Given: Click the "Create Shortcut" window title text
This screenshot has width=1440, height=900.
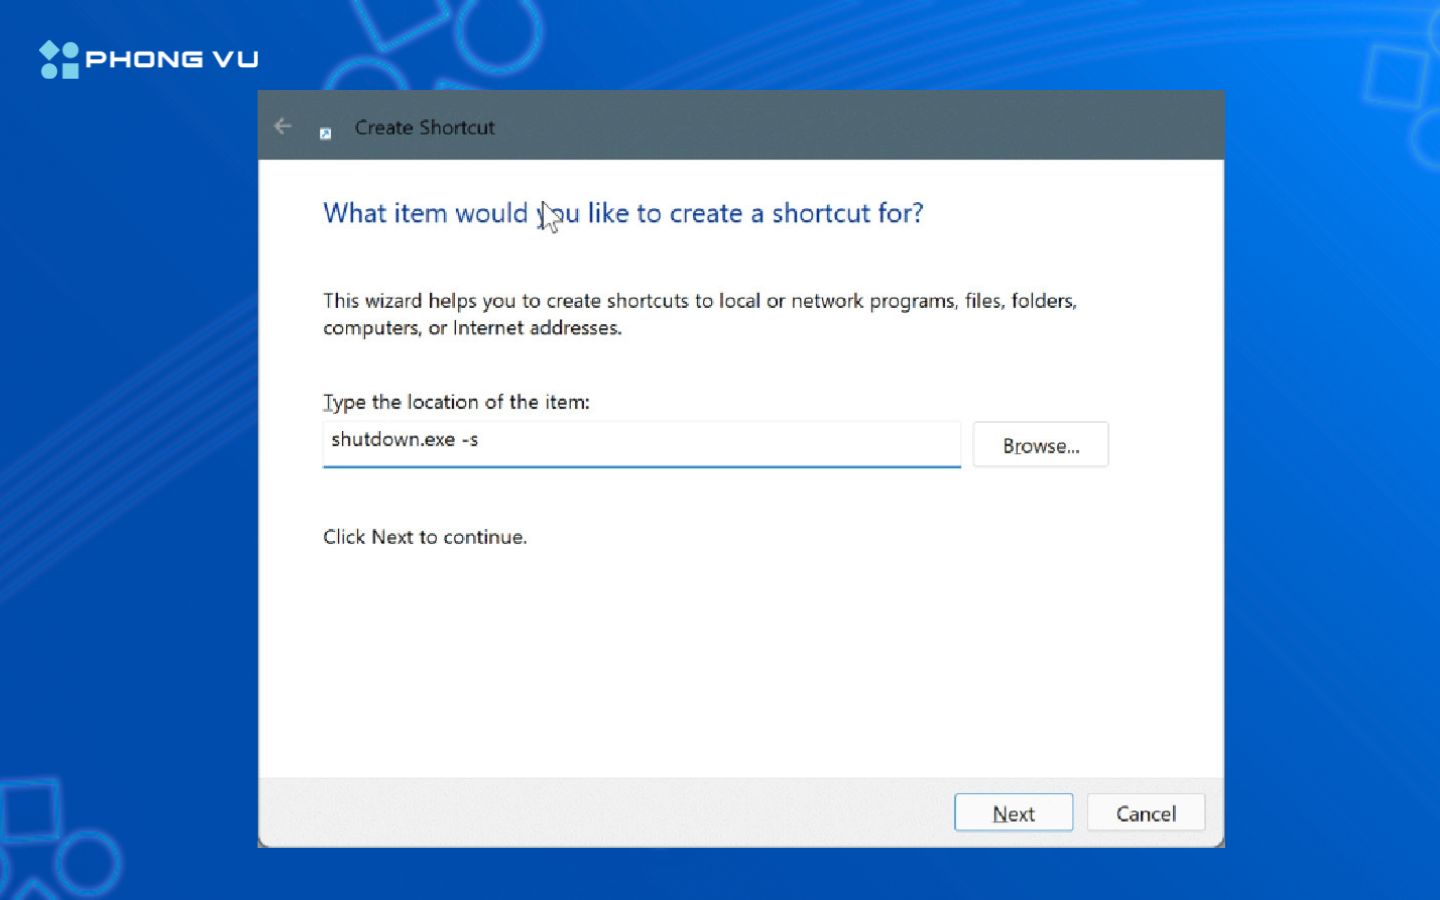Looking at the screenshot, I should point(424,128).
